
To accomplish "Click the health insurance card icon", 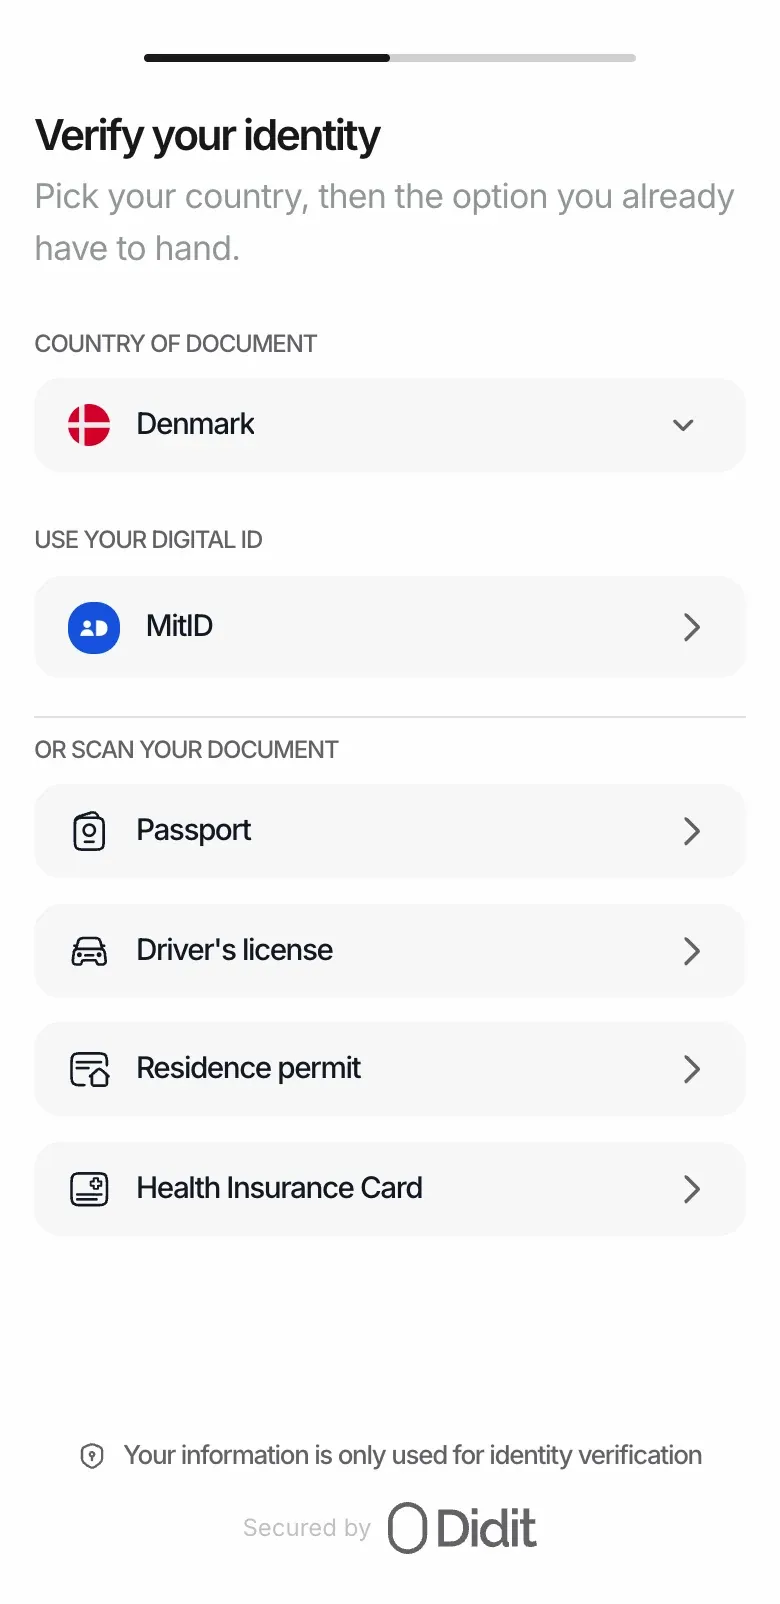I will pyautogui.click(x=89, y=1189).
